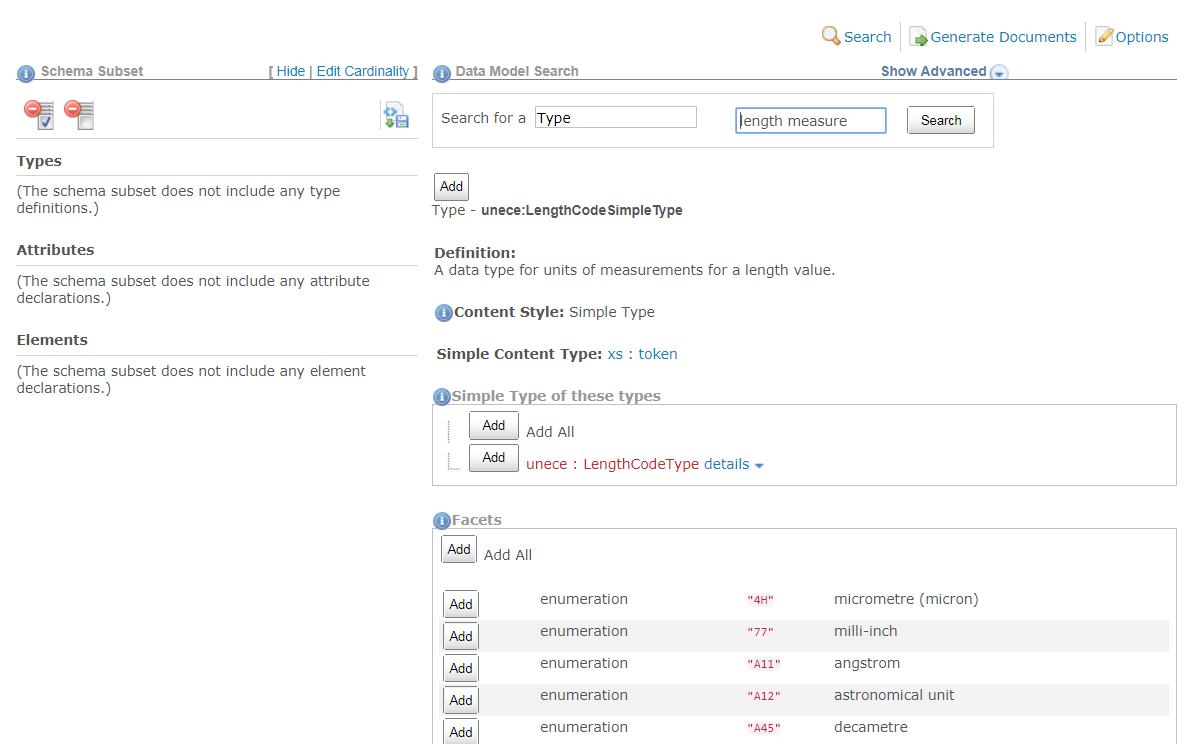Open Generate Documents in top menu
The image size is (1189, 744).
coord(993,37)
